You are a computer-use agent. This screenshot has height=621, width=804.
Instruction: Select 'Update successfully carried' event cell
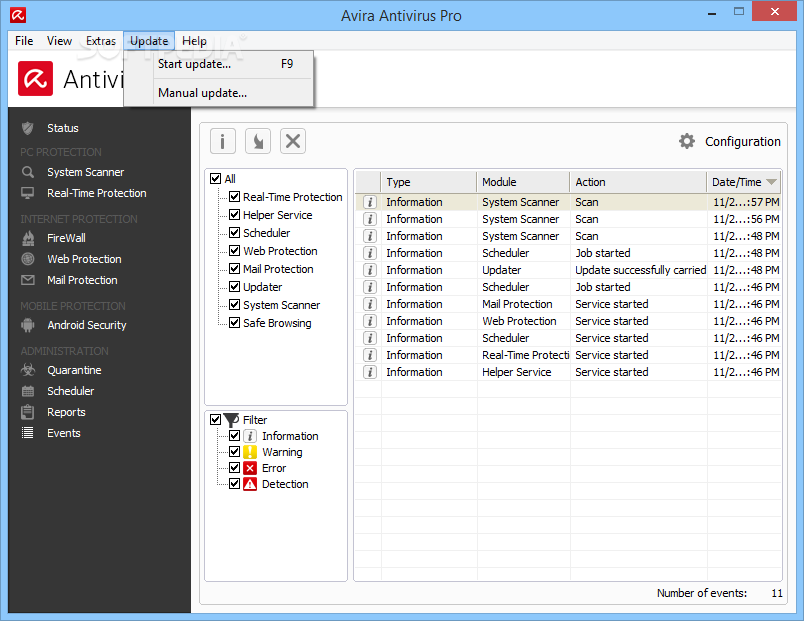point(640,270)
